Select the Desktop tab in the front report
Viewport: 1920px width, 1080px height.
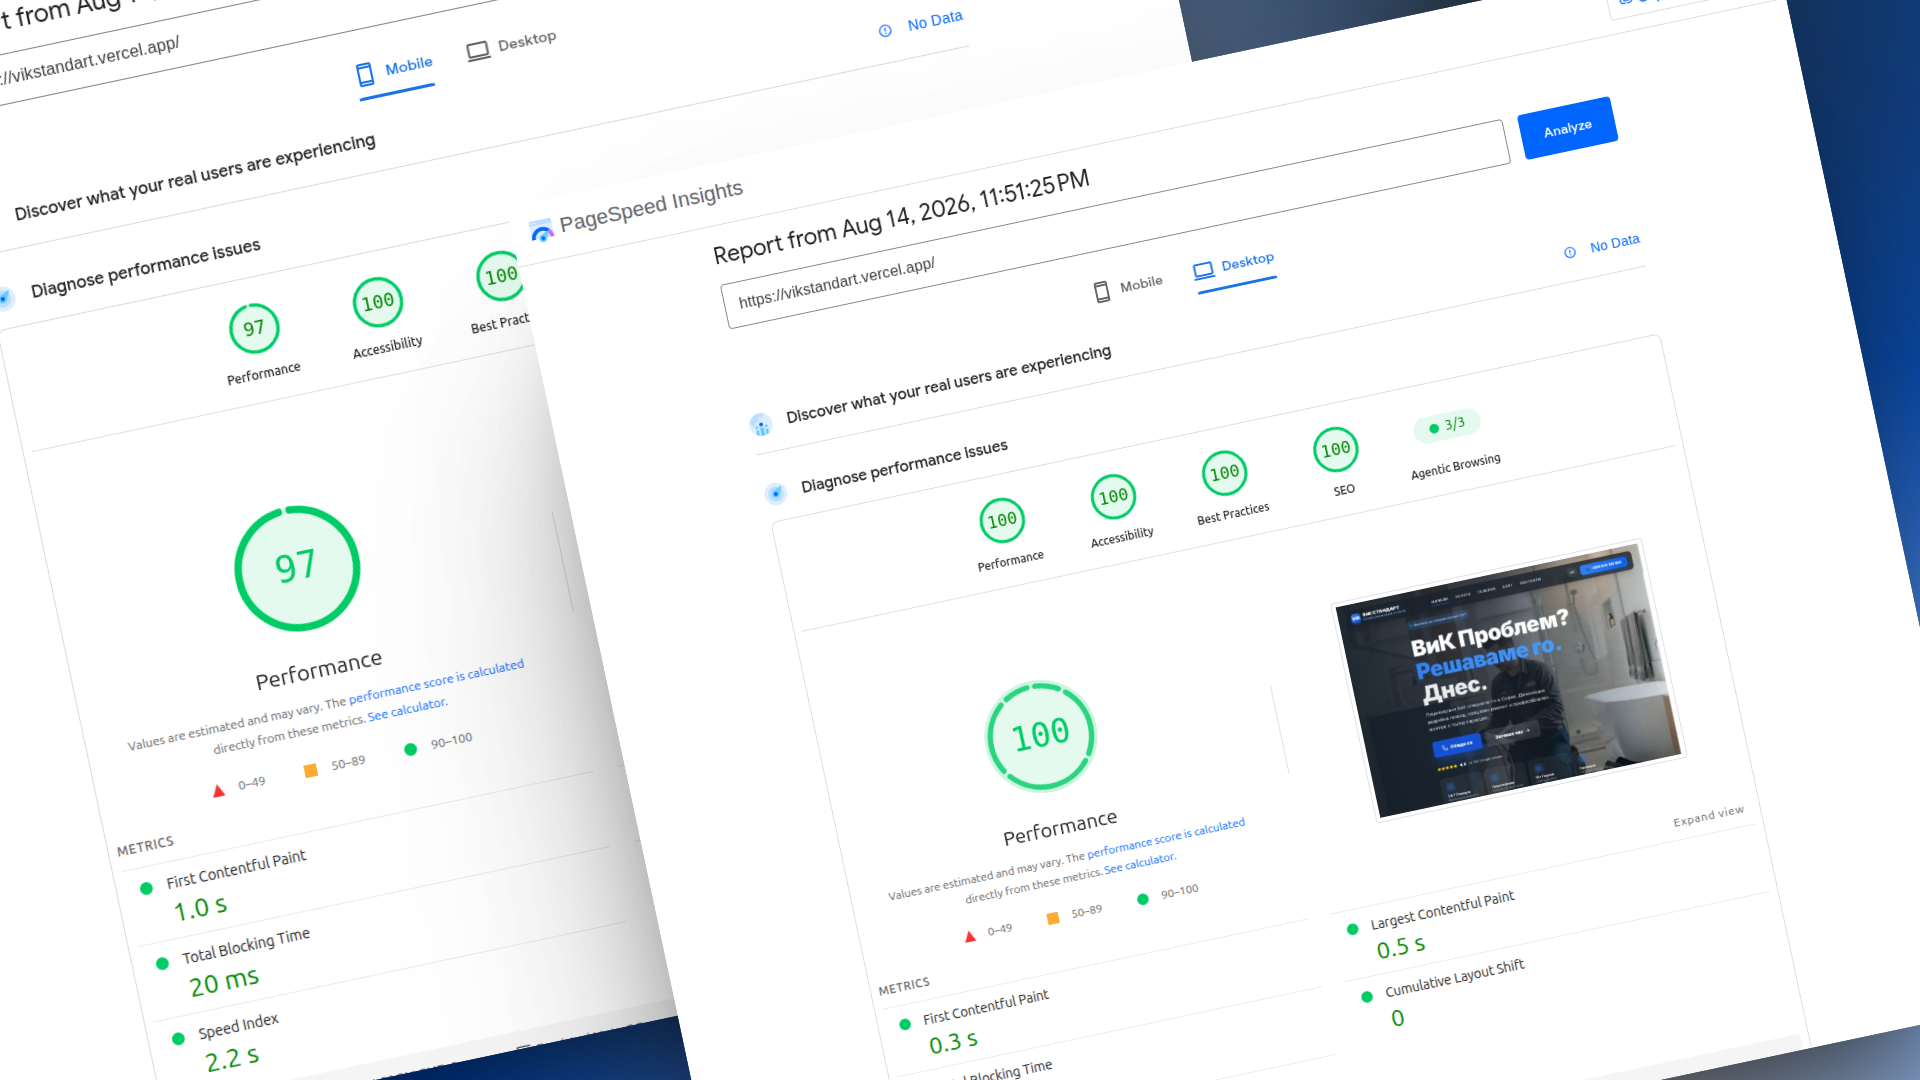pos(1235,266)
